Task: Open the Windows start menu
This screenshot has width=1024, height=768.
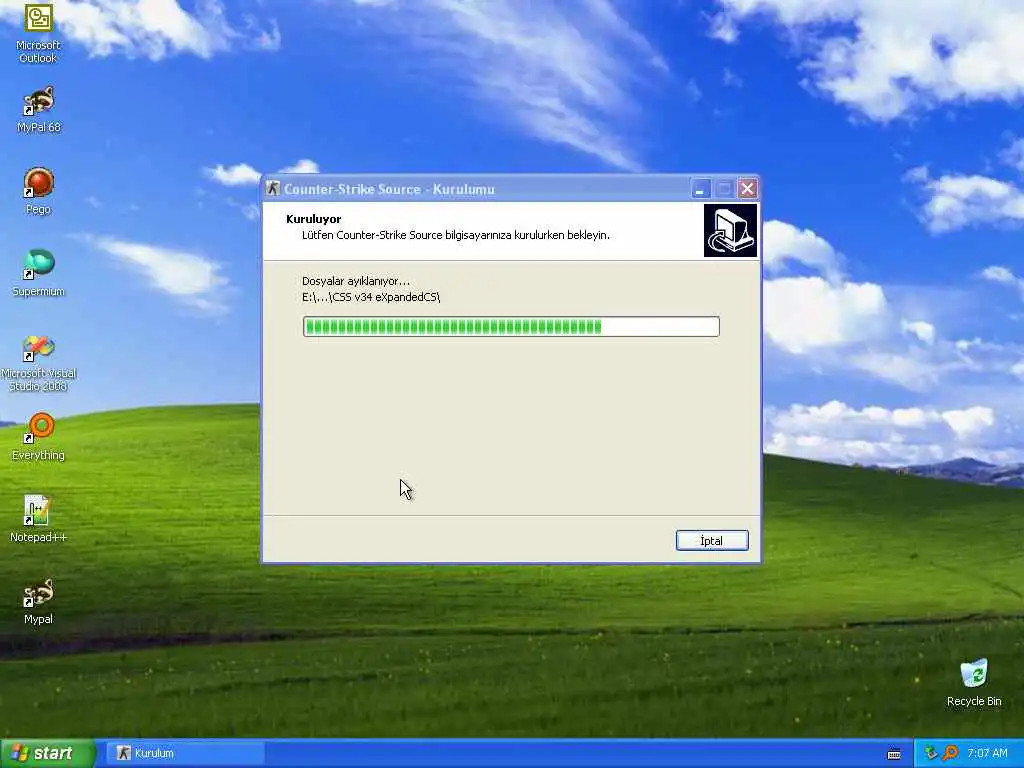Action: coord(47,753)
